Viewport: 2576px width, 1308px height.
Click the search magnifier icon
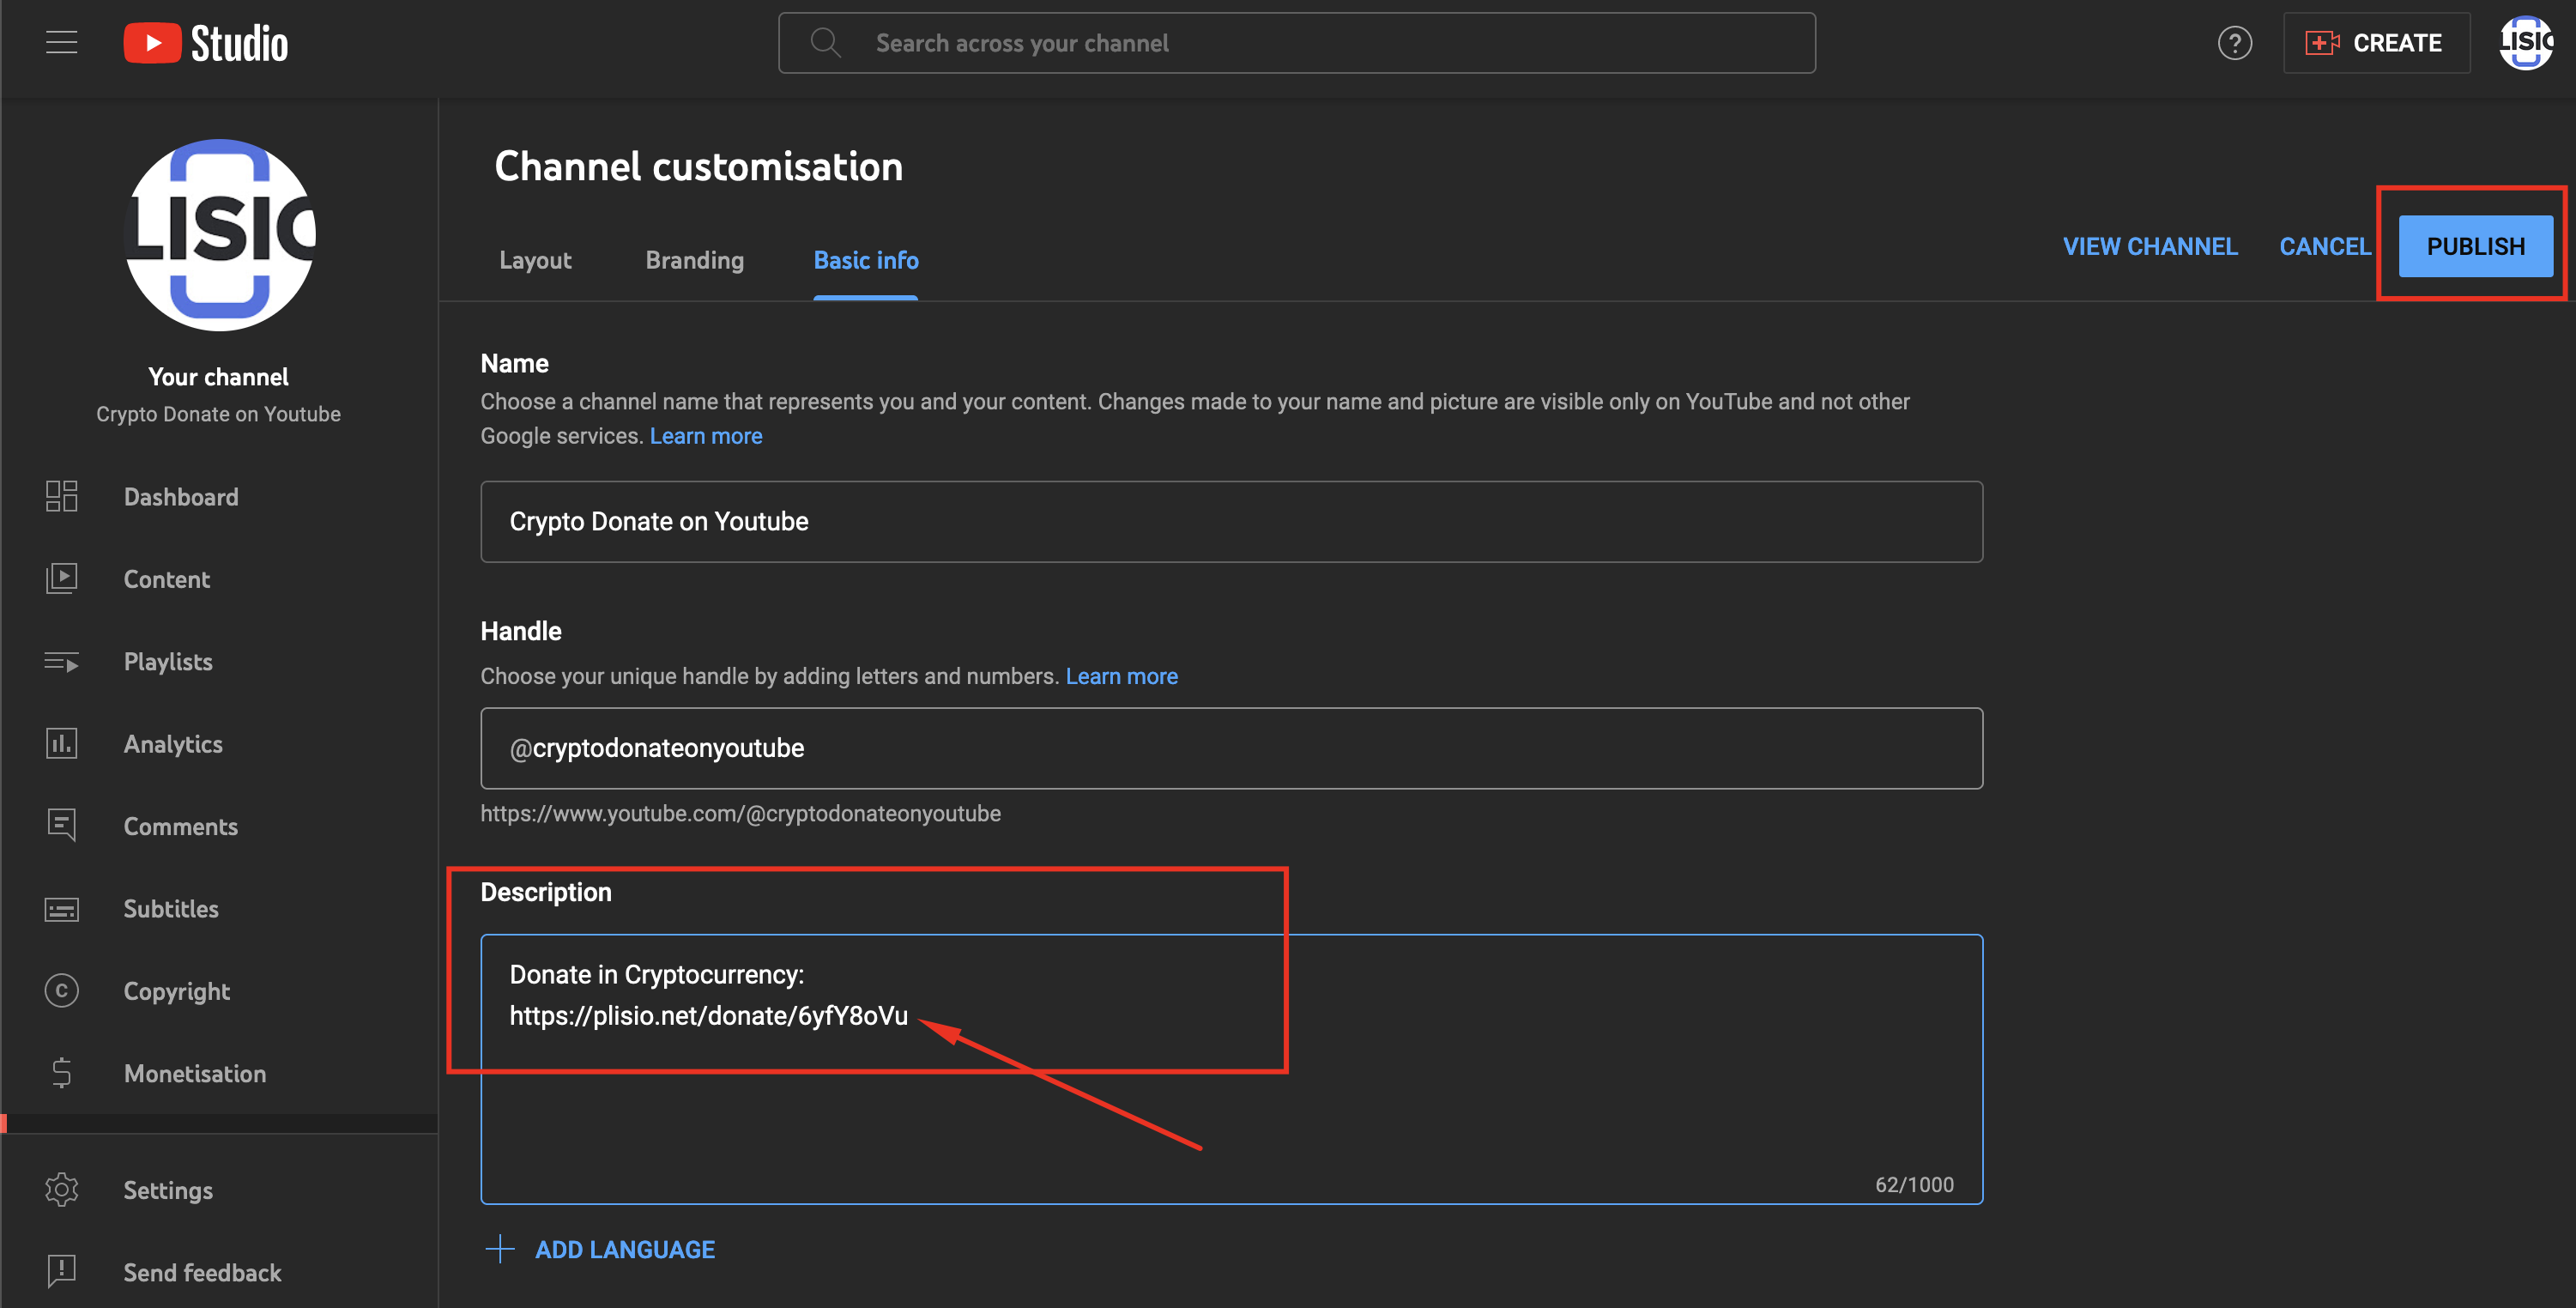coord(825,43)
